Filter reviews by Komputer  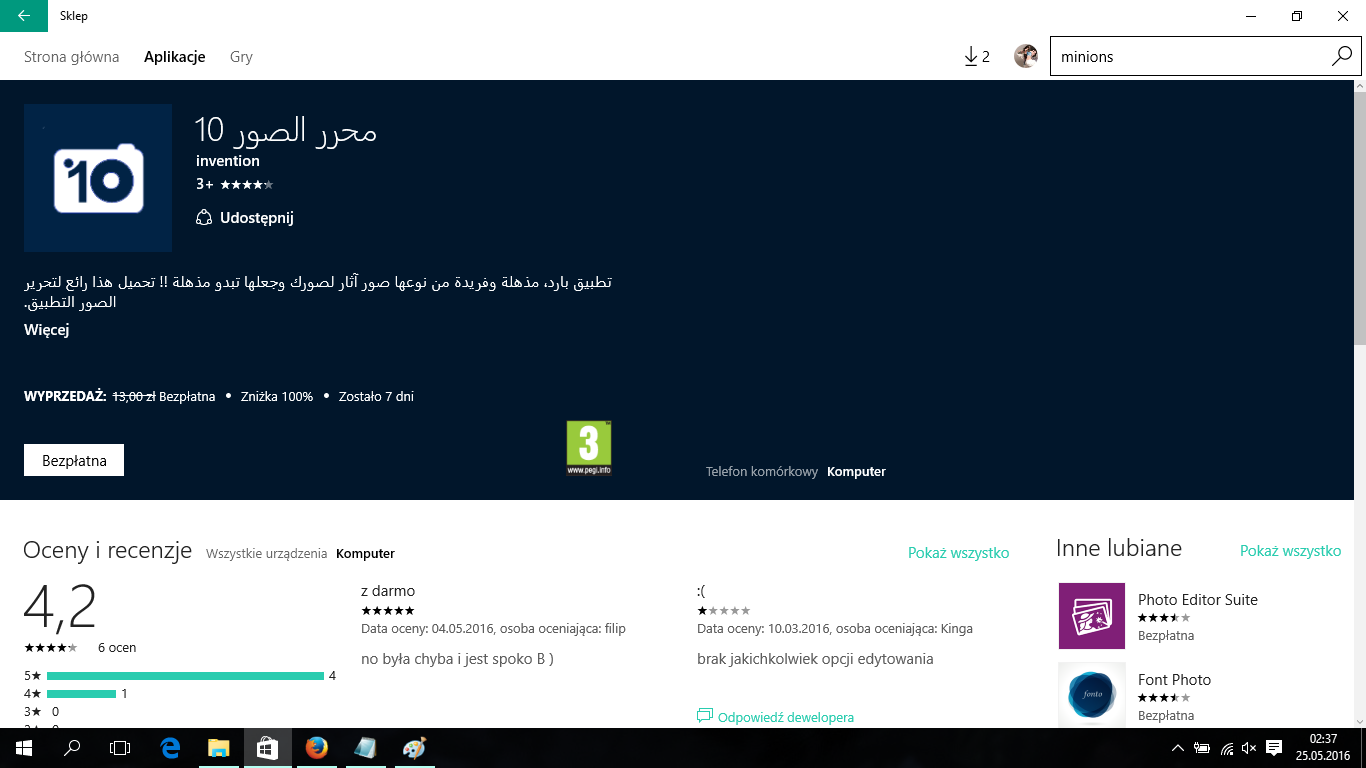[x=366, y=553]
